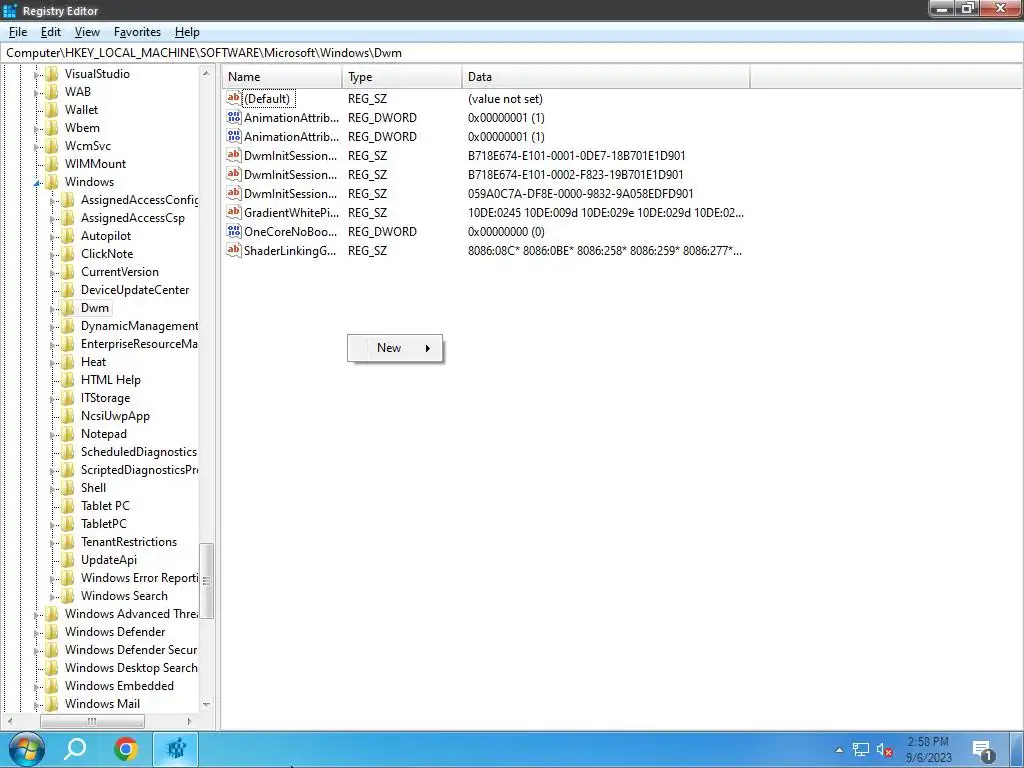Screen dimensions: 1024x768
Task: Select the Notepad key folder icon
Action: pyautogui.click(x=68, y=434)
